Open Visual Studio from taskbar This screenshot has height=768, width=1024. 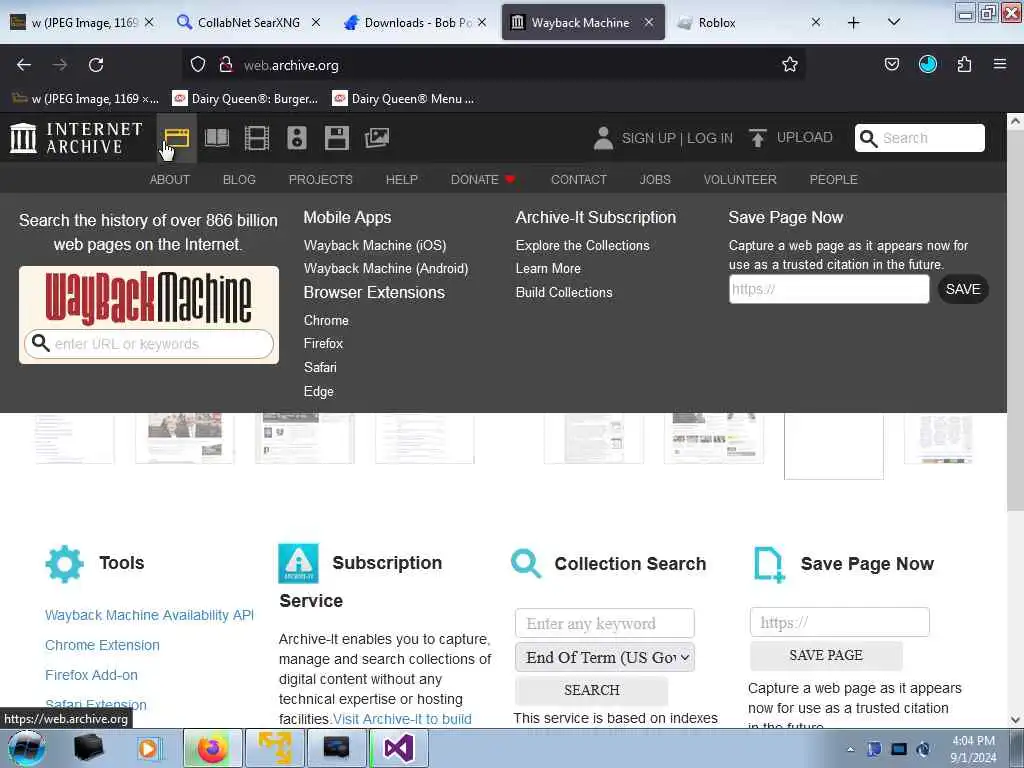[x=398, y=748]
